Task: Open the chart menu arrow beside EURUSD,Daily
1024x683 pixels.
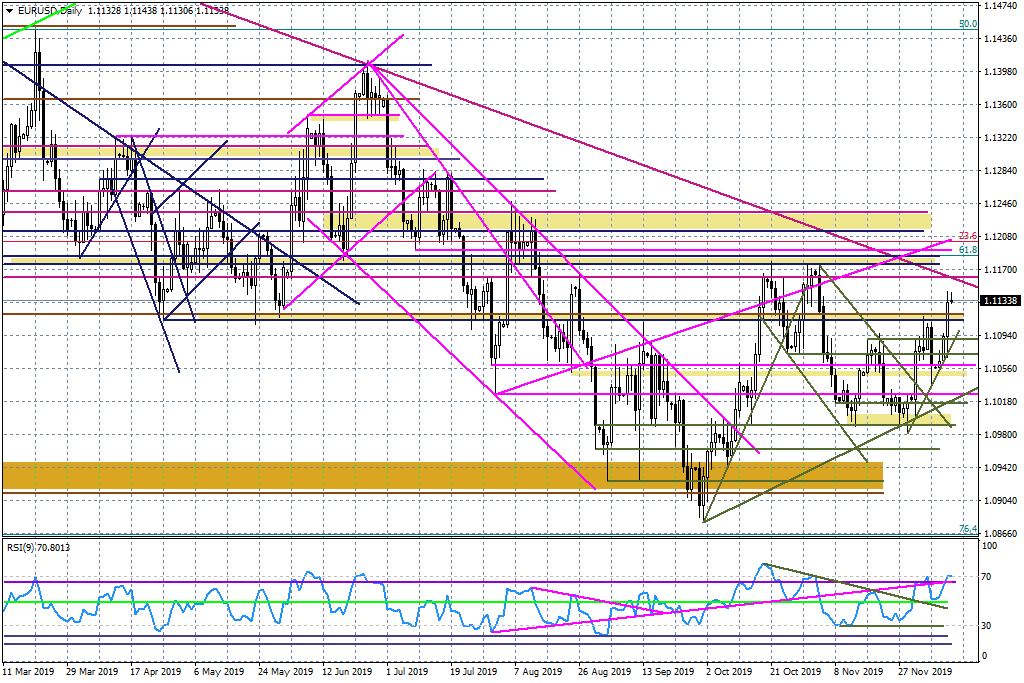Action: 10,10
